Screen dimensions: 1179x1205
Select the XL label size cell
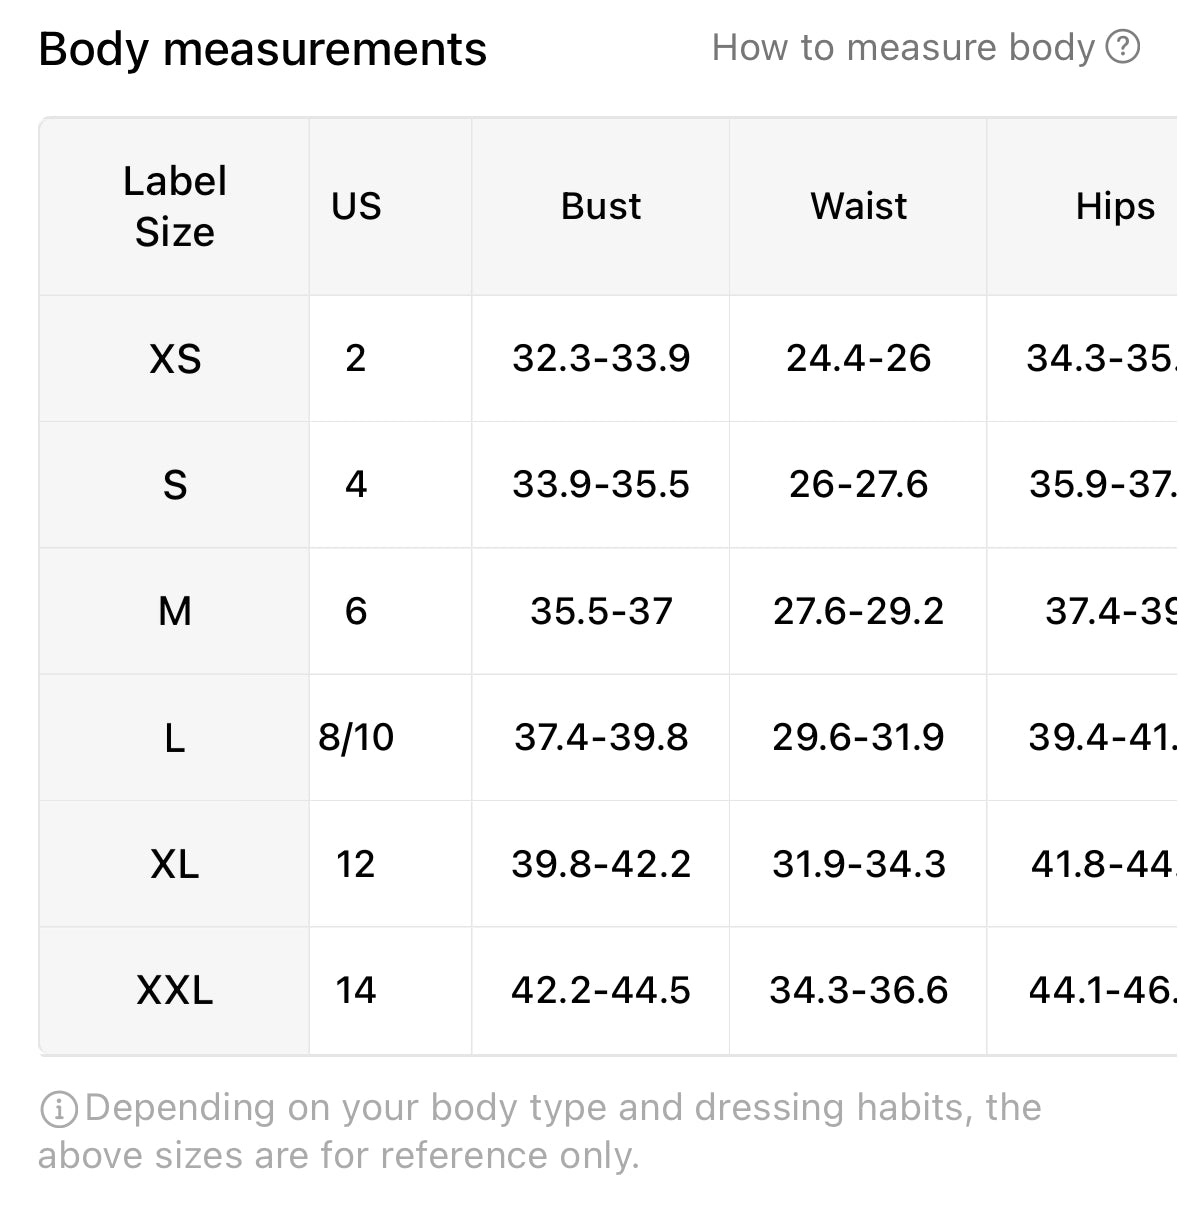[175, 864]
